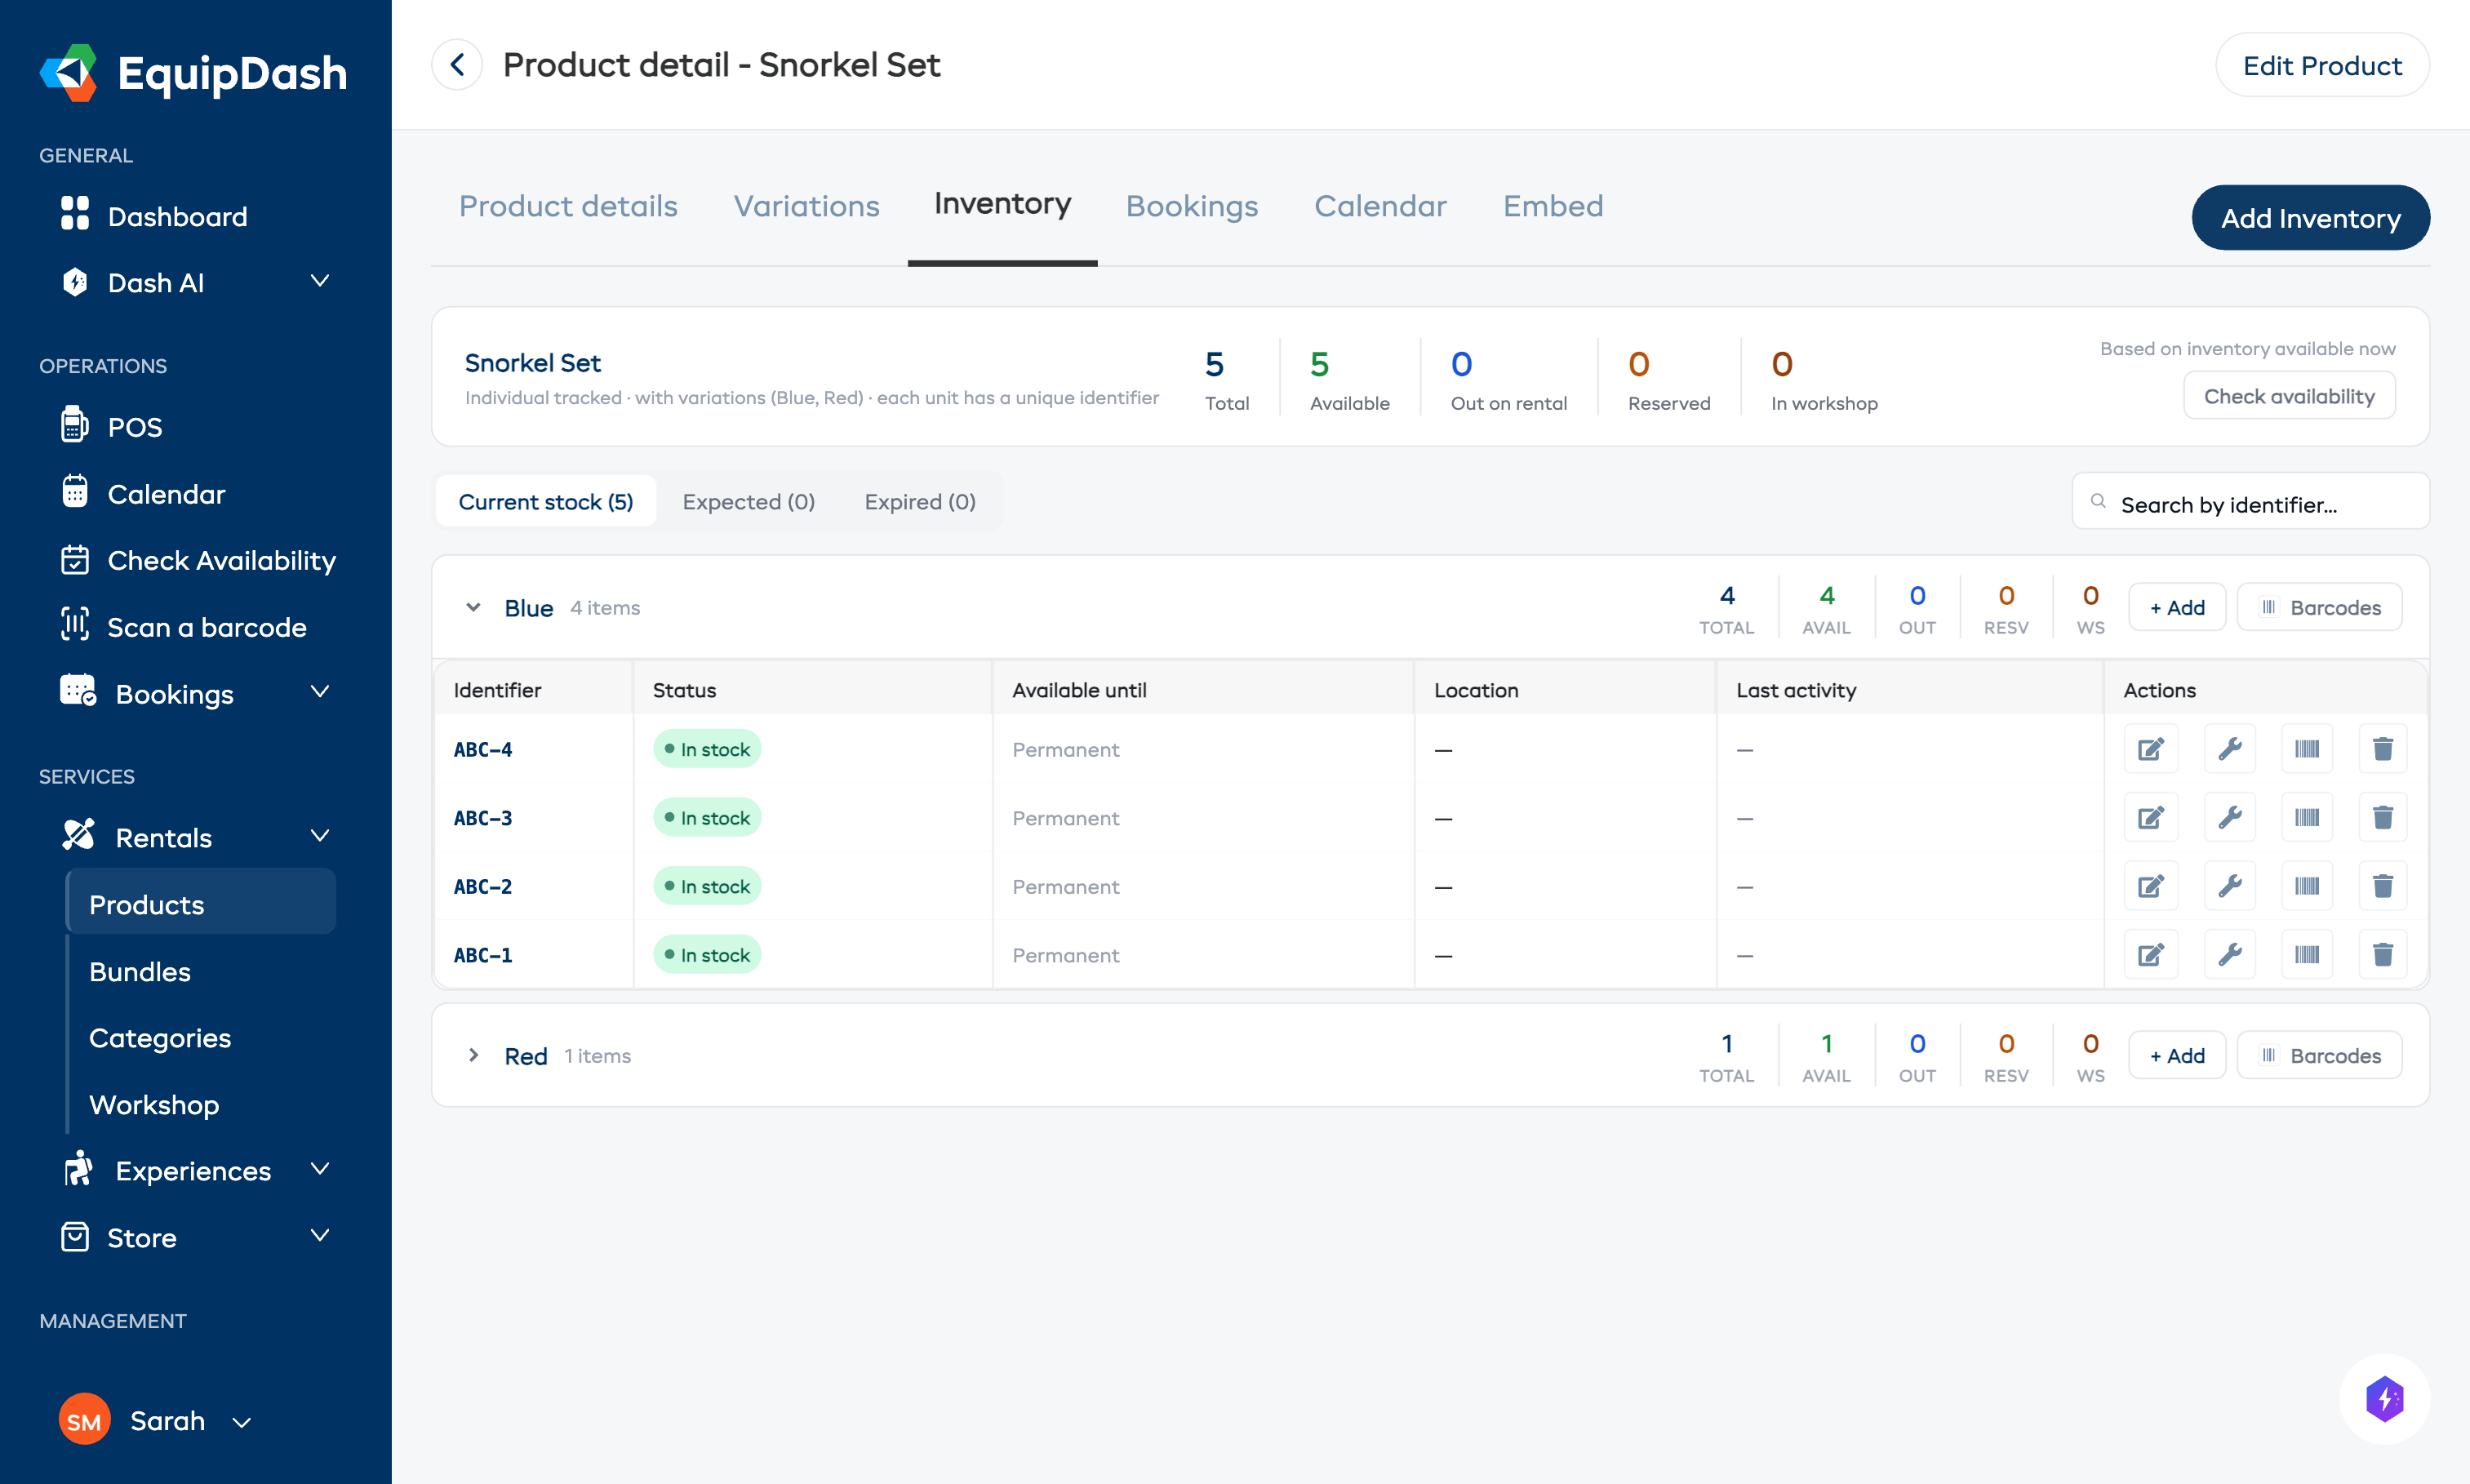The image size is (2470, 1484).
Task: Click the Add Inventory button
Action: tap(2310, 217)
